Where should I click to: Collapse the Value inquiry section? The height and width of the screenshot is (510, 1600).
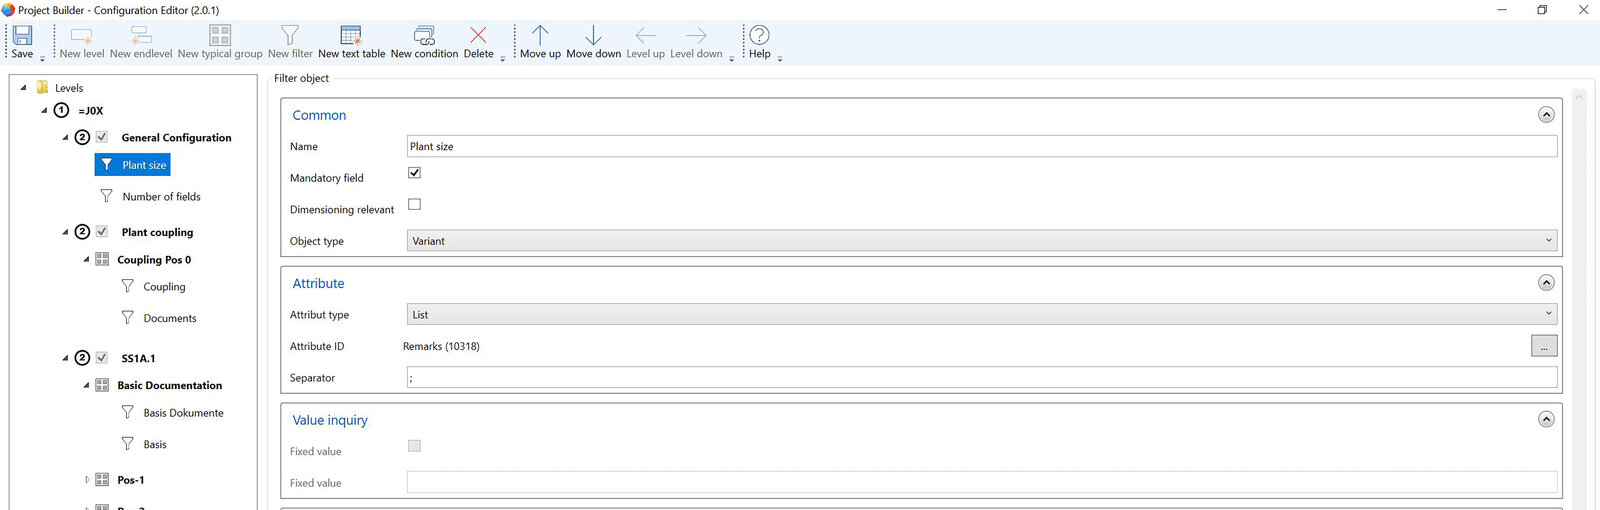click(1546, 420)
